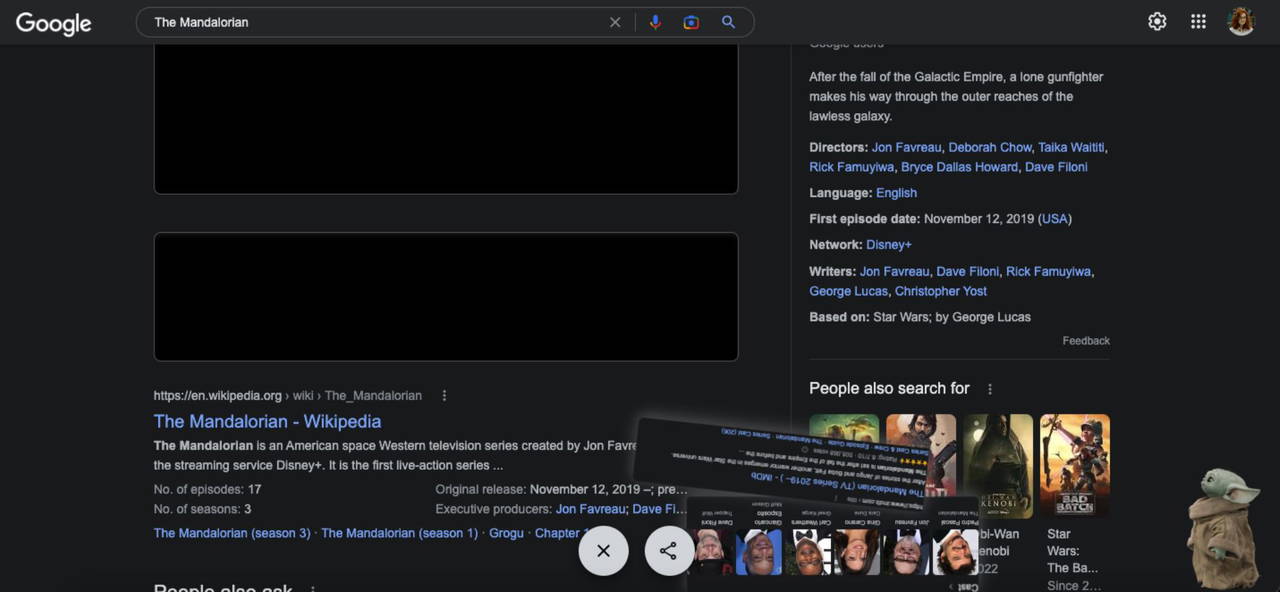The height and width of the screenshot is (592, 1280).
Task: Open Google settings gear
Action: click(1157, 22)
